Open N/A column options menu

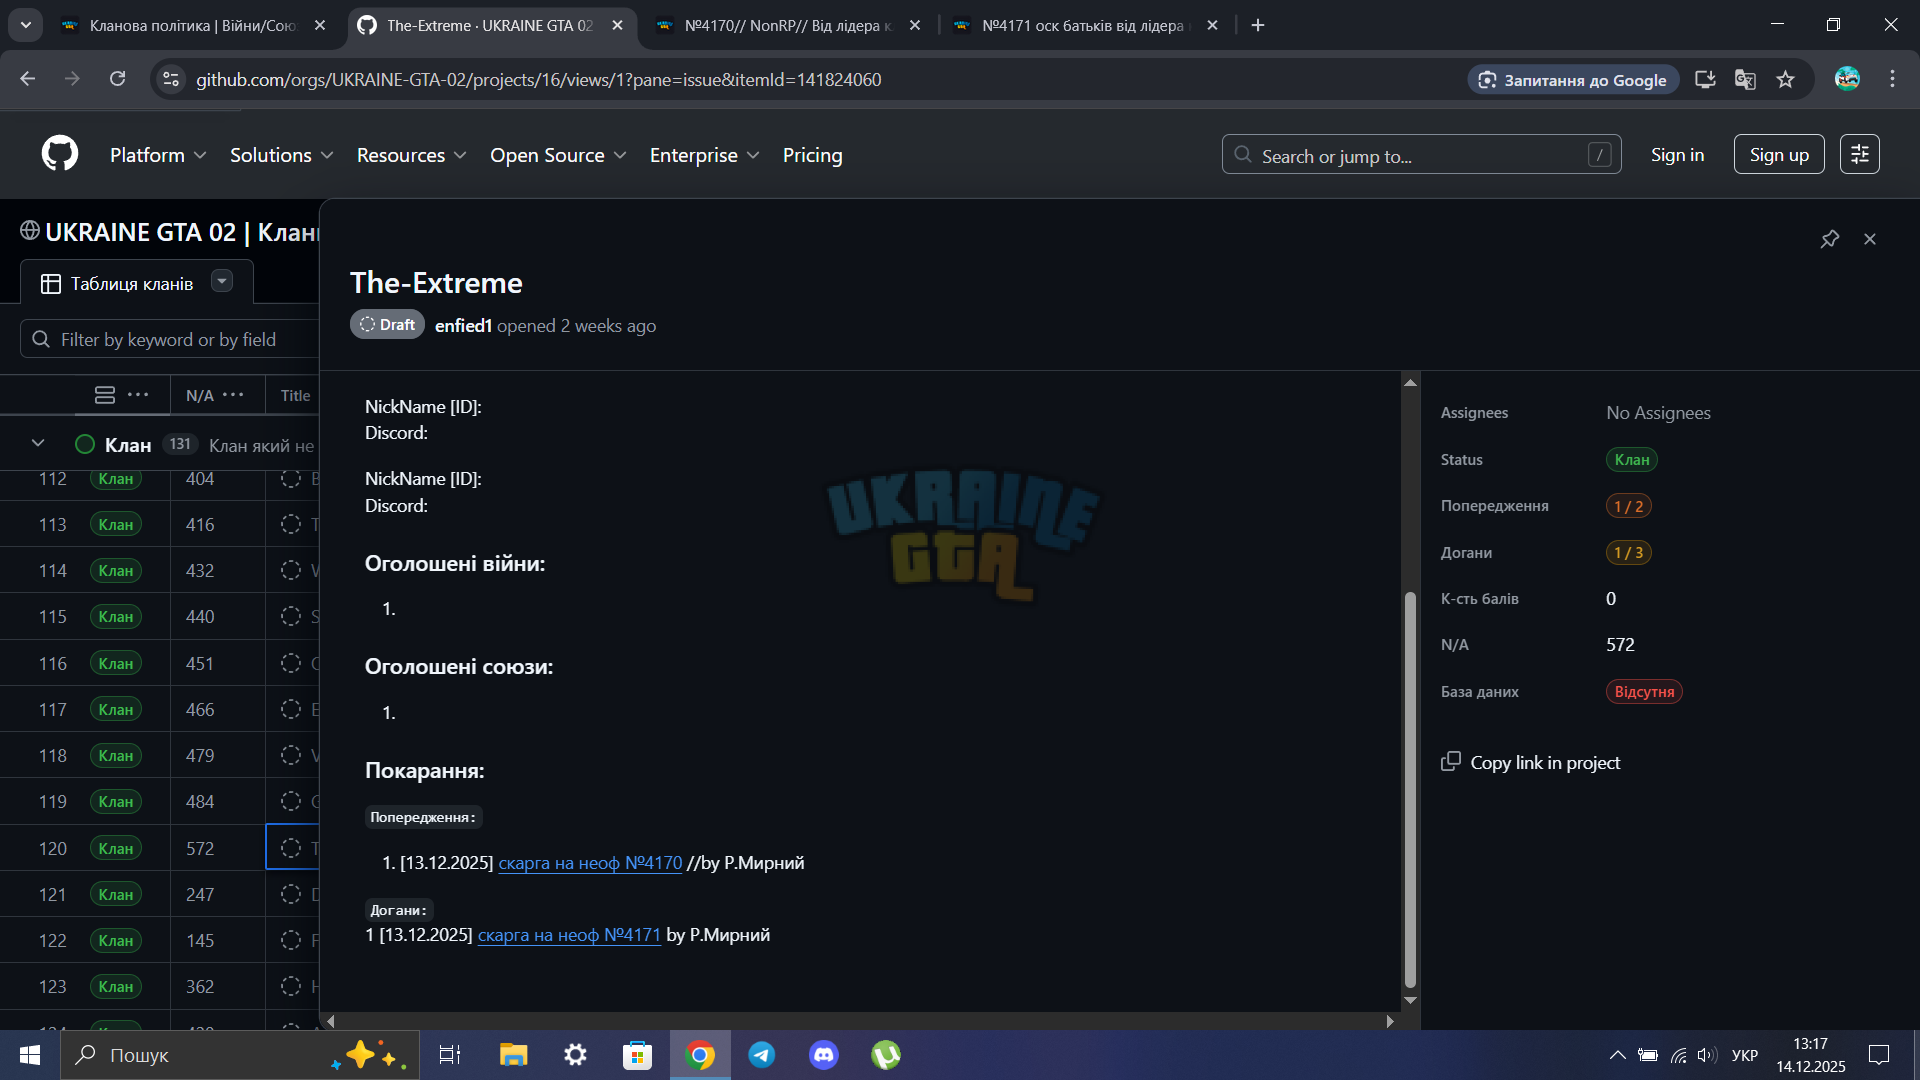tap(233, 394)
